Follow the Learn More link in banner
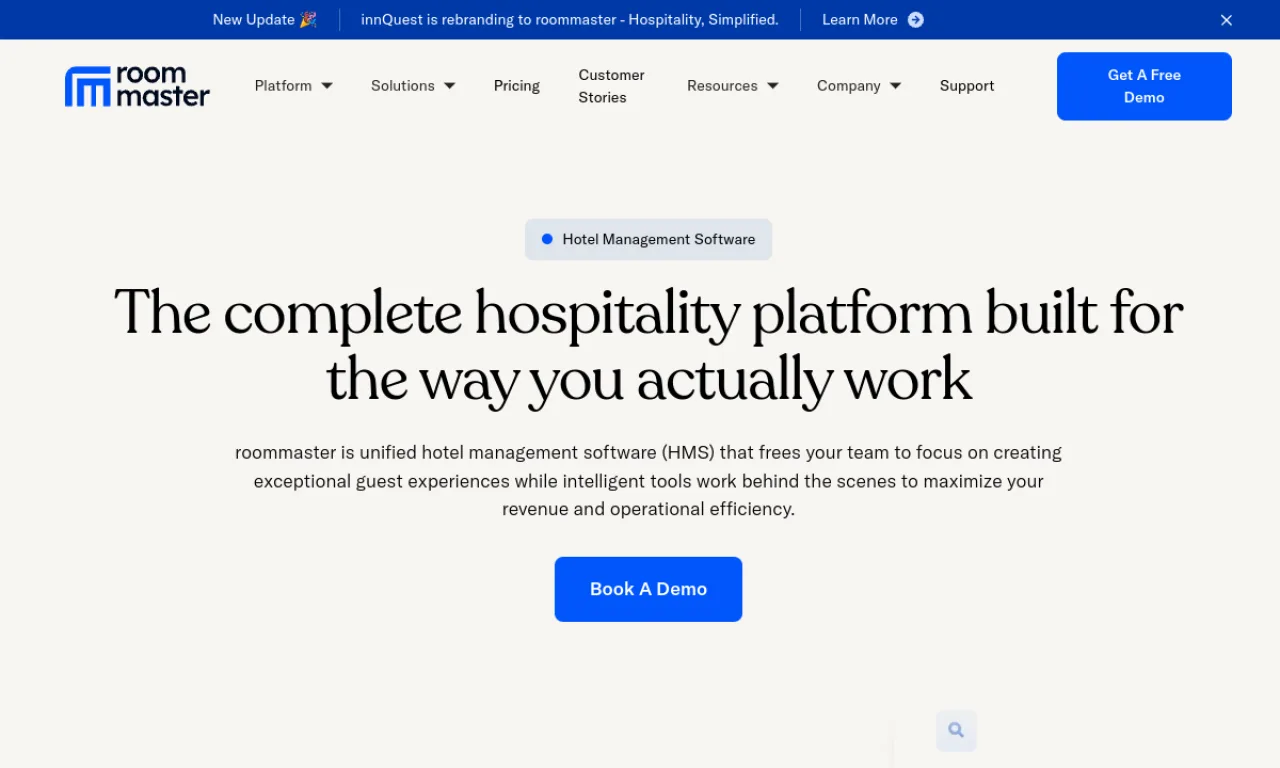This screenshot has width=1280, height=768. tap(860, 20)
